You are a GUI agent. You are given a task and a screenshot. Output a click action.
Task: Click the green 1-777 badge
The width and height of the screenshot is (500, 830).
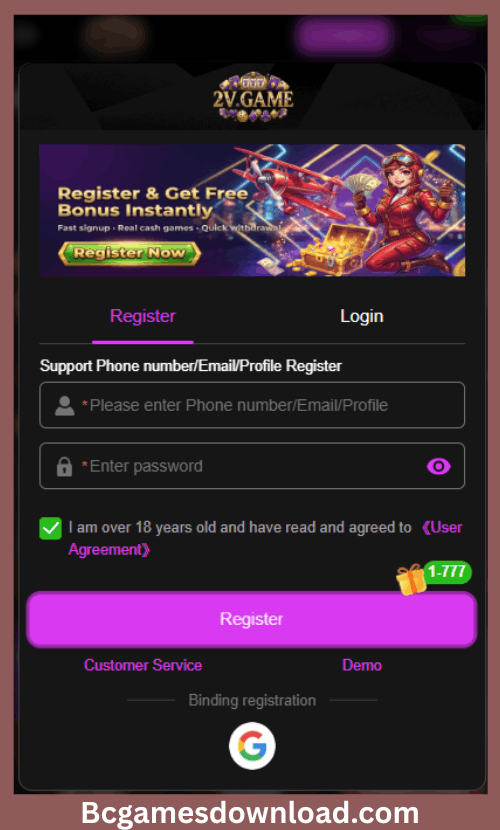tap(447, 572)
